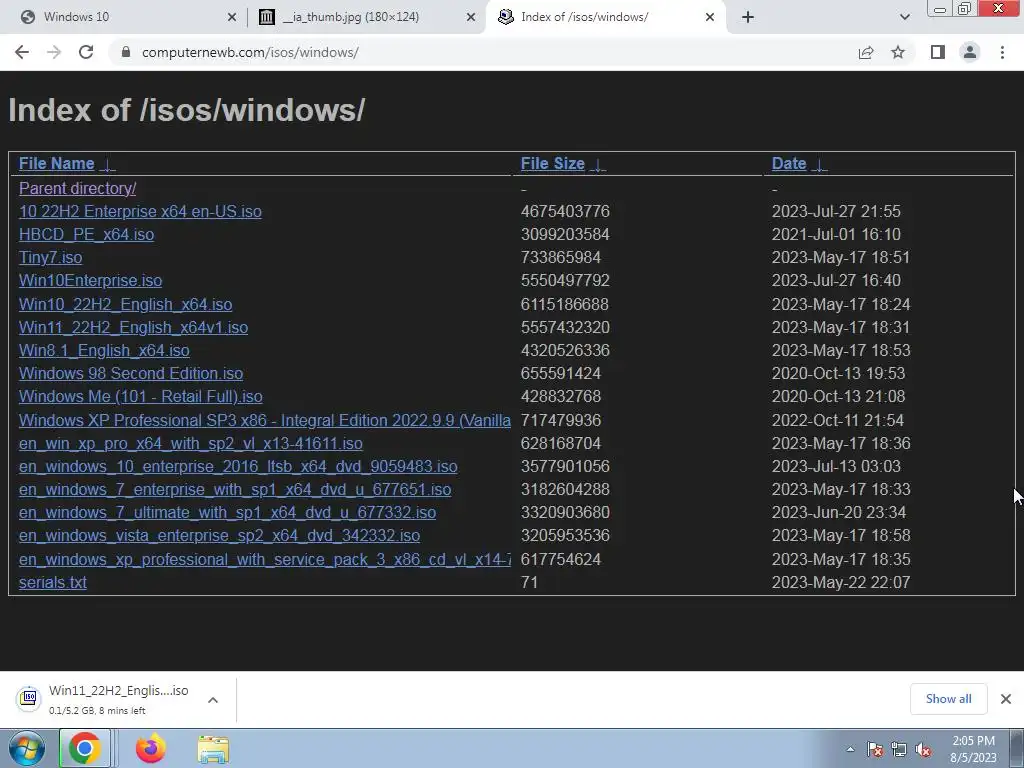This screenshot has width=1024, height=768.
Task: Download Win10Enterprise.iso
Action: point(90,280)
